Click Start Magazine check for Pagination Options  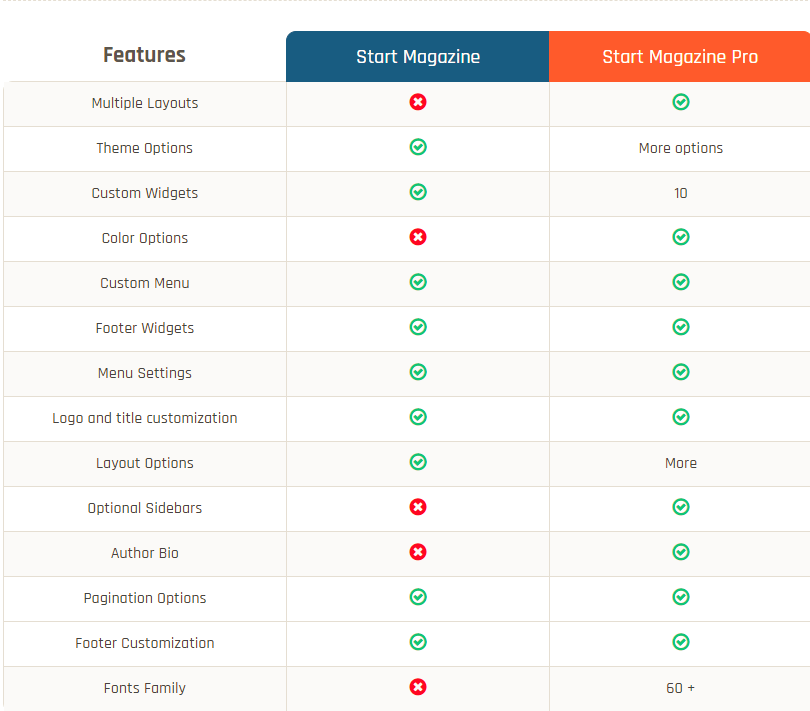point(418,597)
